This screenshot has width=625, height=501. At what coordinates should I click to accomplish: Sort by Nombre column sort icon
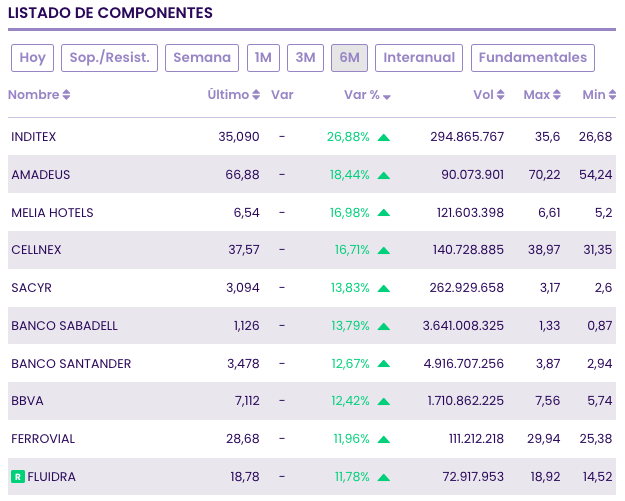click(66, 96)
